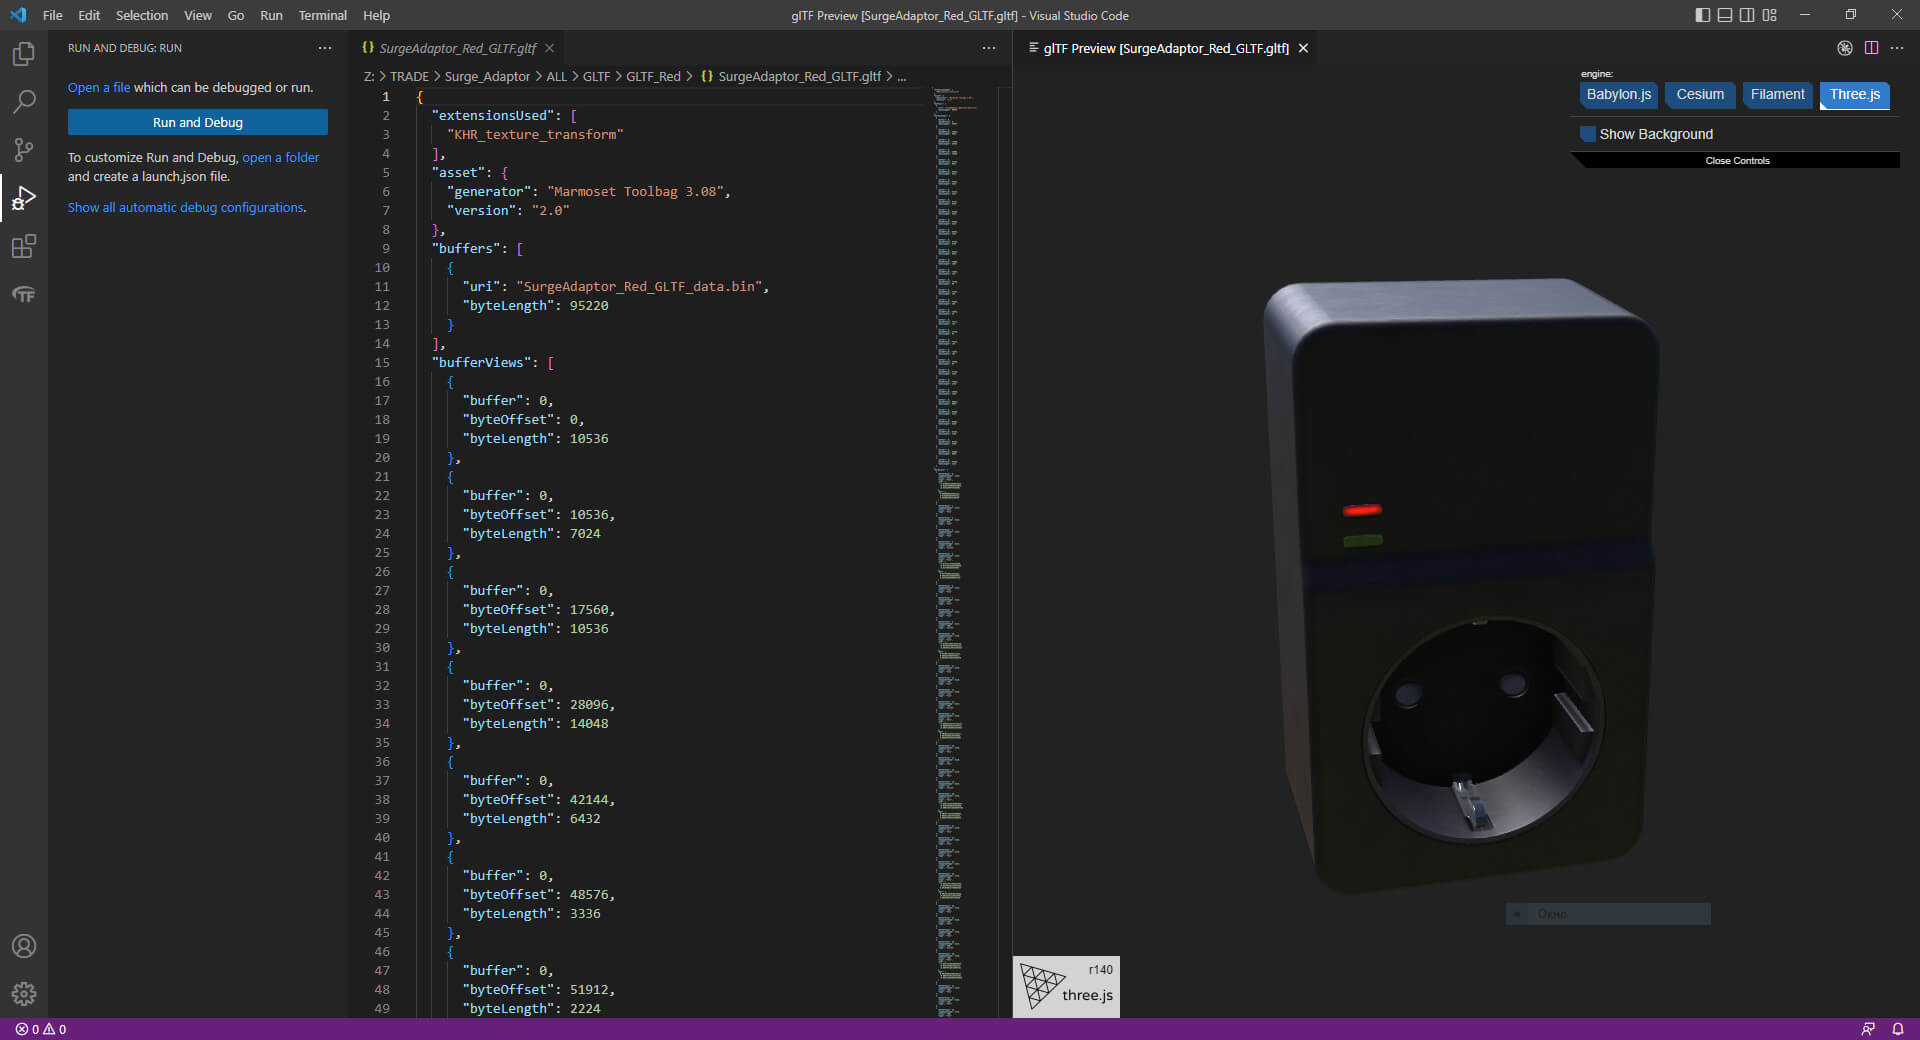Open the Explorer view in activity bar
1920x1040 pixels.
24,54
